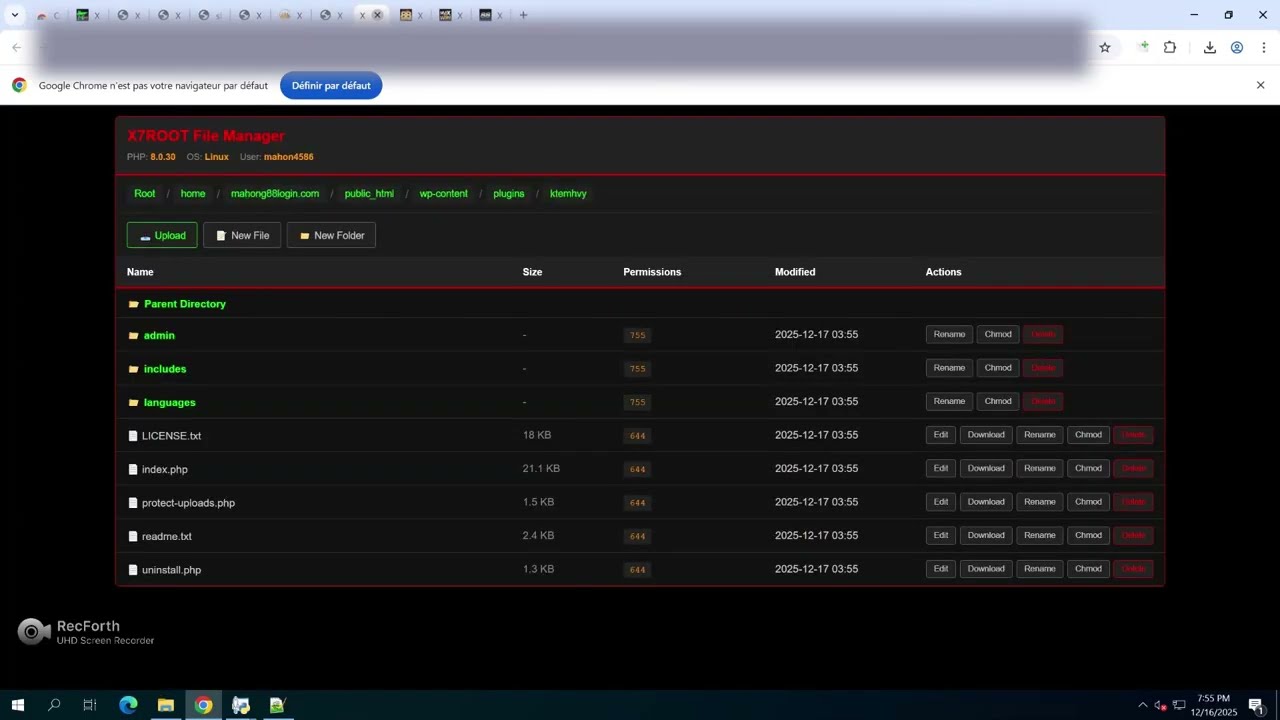Download protect-uploads.php
1280x720 pixels.
click(986, 502)
